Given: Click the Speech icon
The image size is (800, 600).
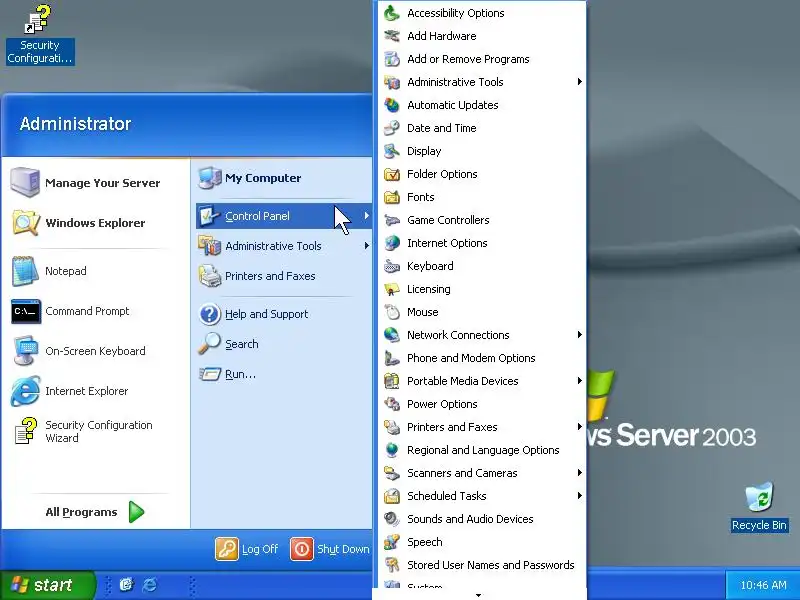Looking at the screenshot, I should pos(392,542).
